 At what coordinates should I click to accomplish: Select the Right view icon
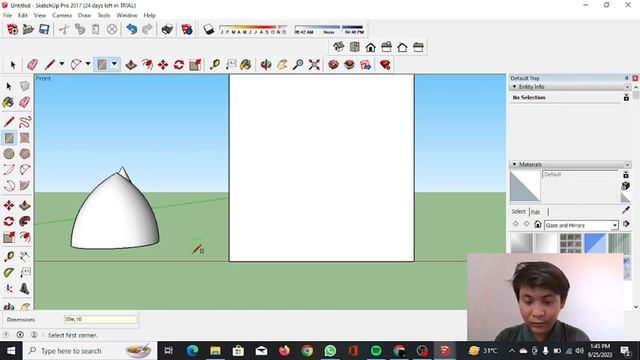(x=386, y=47)
